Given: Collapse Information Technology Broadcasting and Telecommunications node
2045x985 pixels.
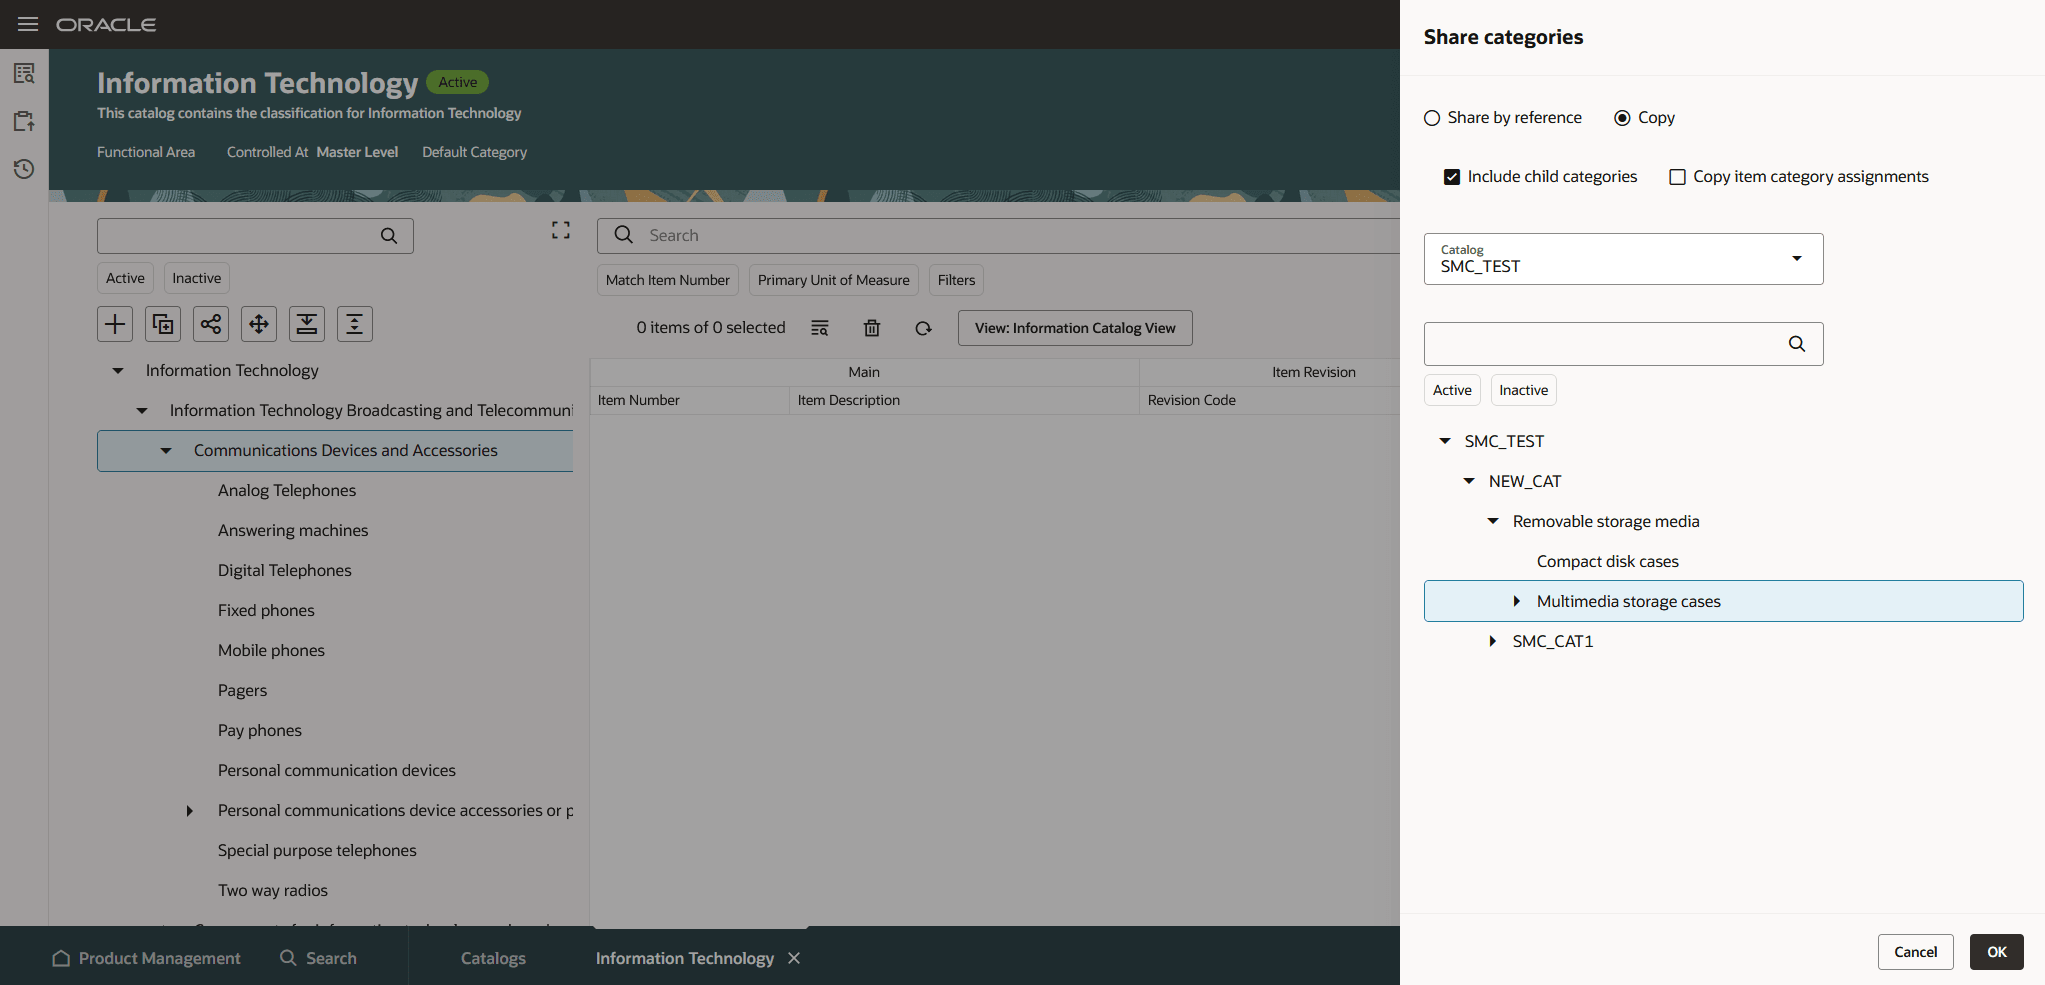Looking at the screenshot, I should pyautogui.click(x=142, y=411).
